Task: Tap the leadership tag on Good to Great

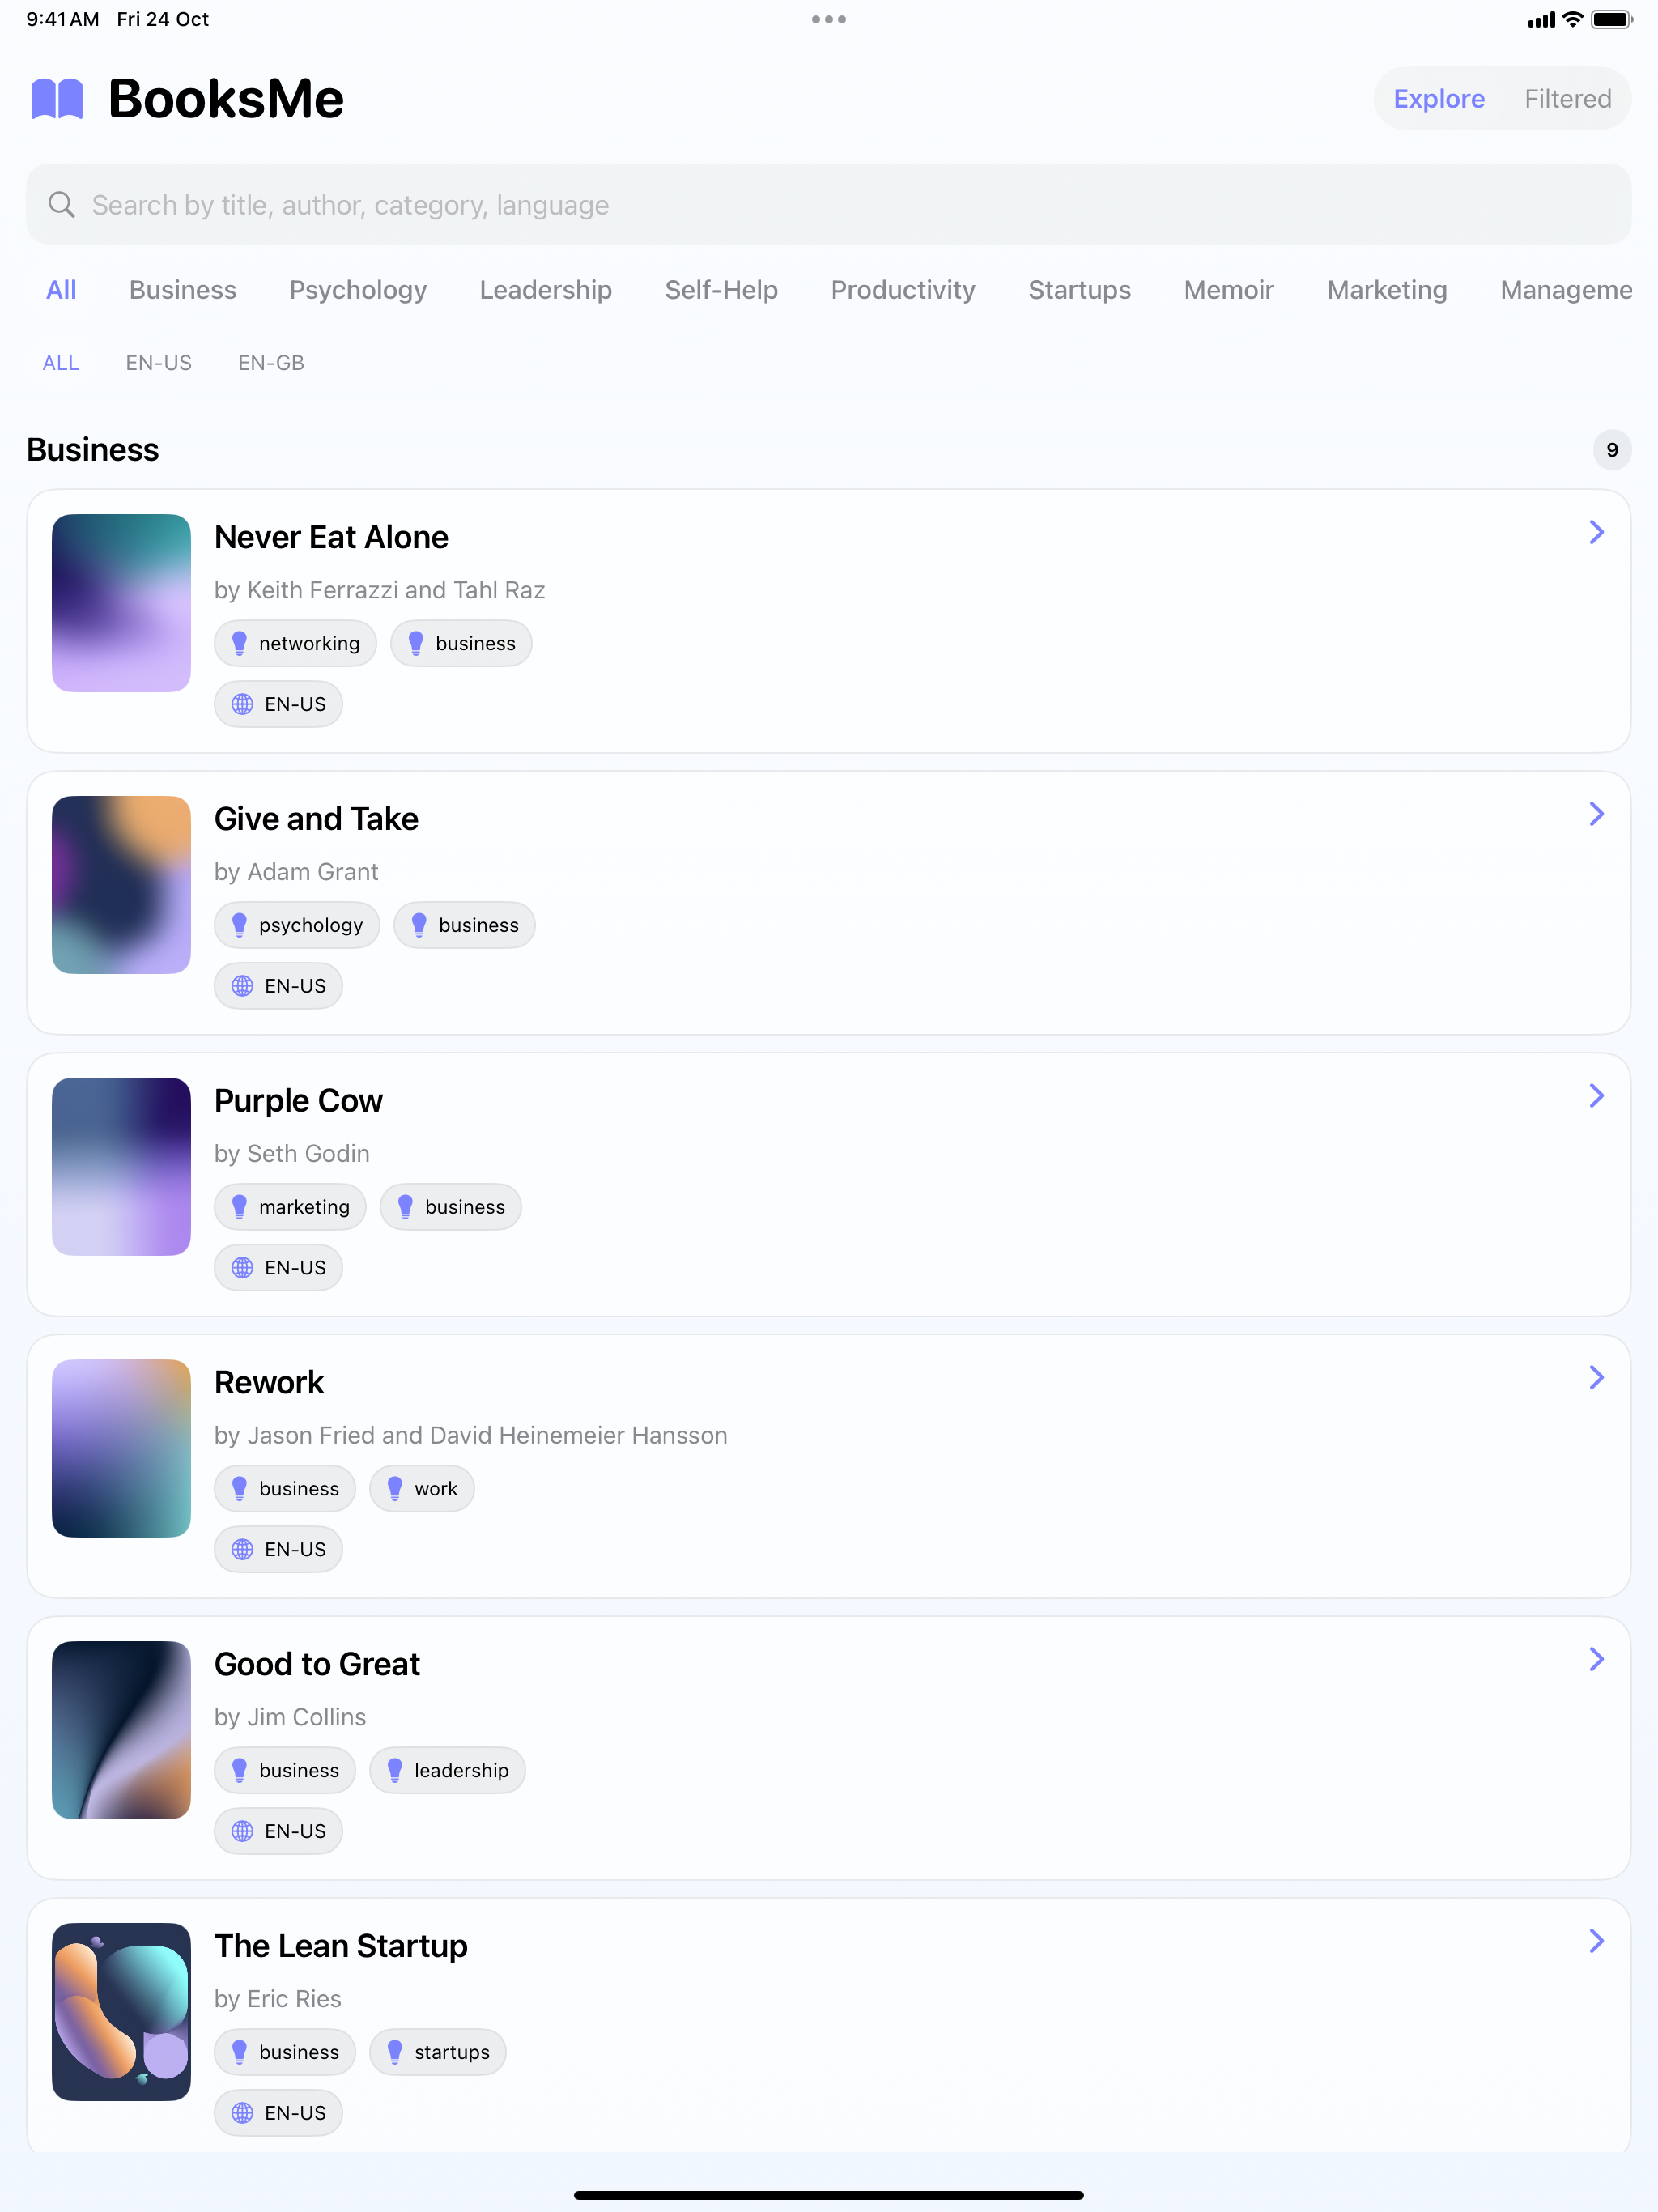Action: click(x=447, y=1770)
